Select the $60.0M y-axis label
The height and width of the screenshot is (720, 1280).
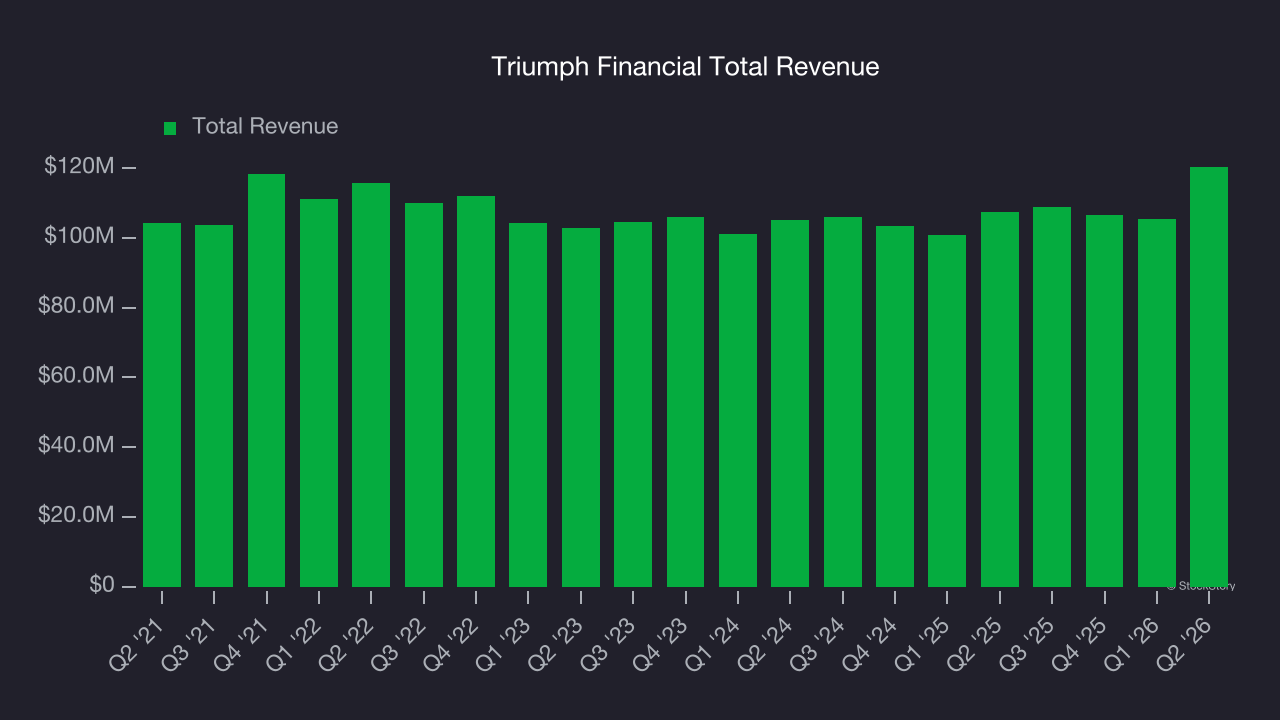[x=76, y=376]
